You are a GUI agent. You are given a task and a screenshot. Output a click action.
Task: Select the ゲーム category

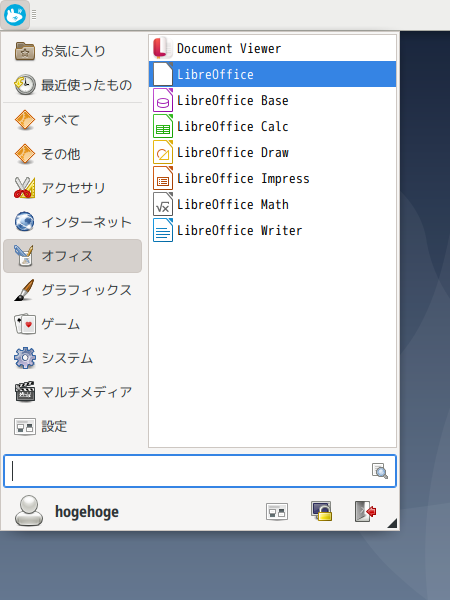click(72, 324)
